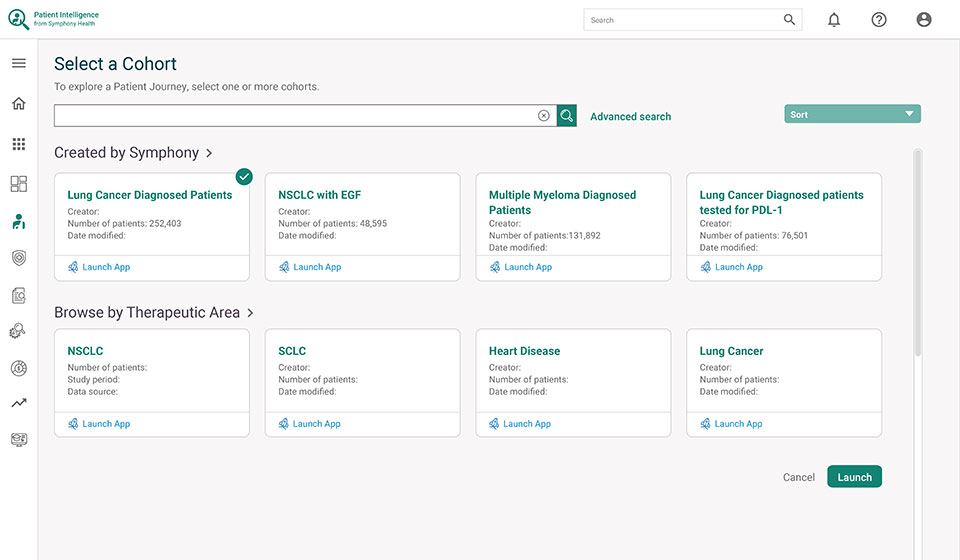Select Lung Cancer Diagnosed patients tested for PDL-1 title
This screenshot has width=960, height=560.
[x=781, y=202]
